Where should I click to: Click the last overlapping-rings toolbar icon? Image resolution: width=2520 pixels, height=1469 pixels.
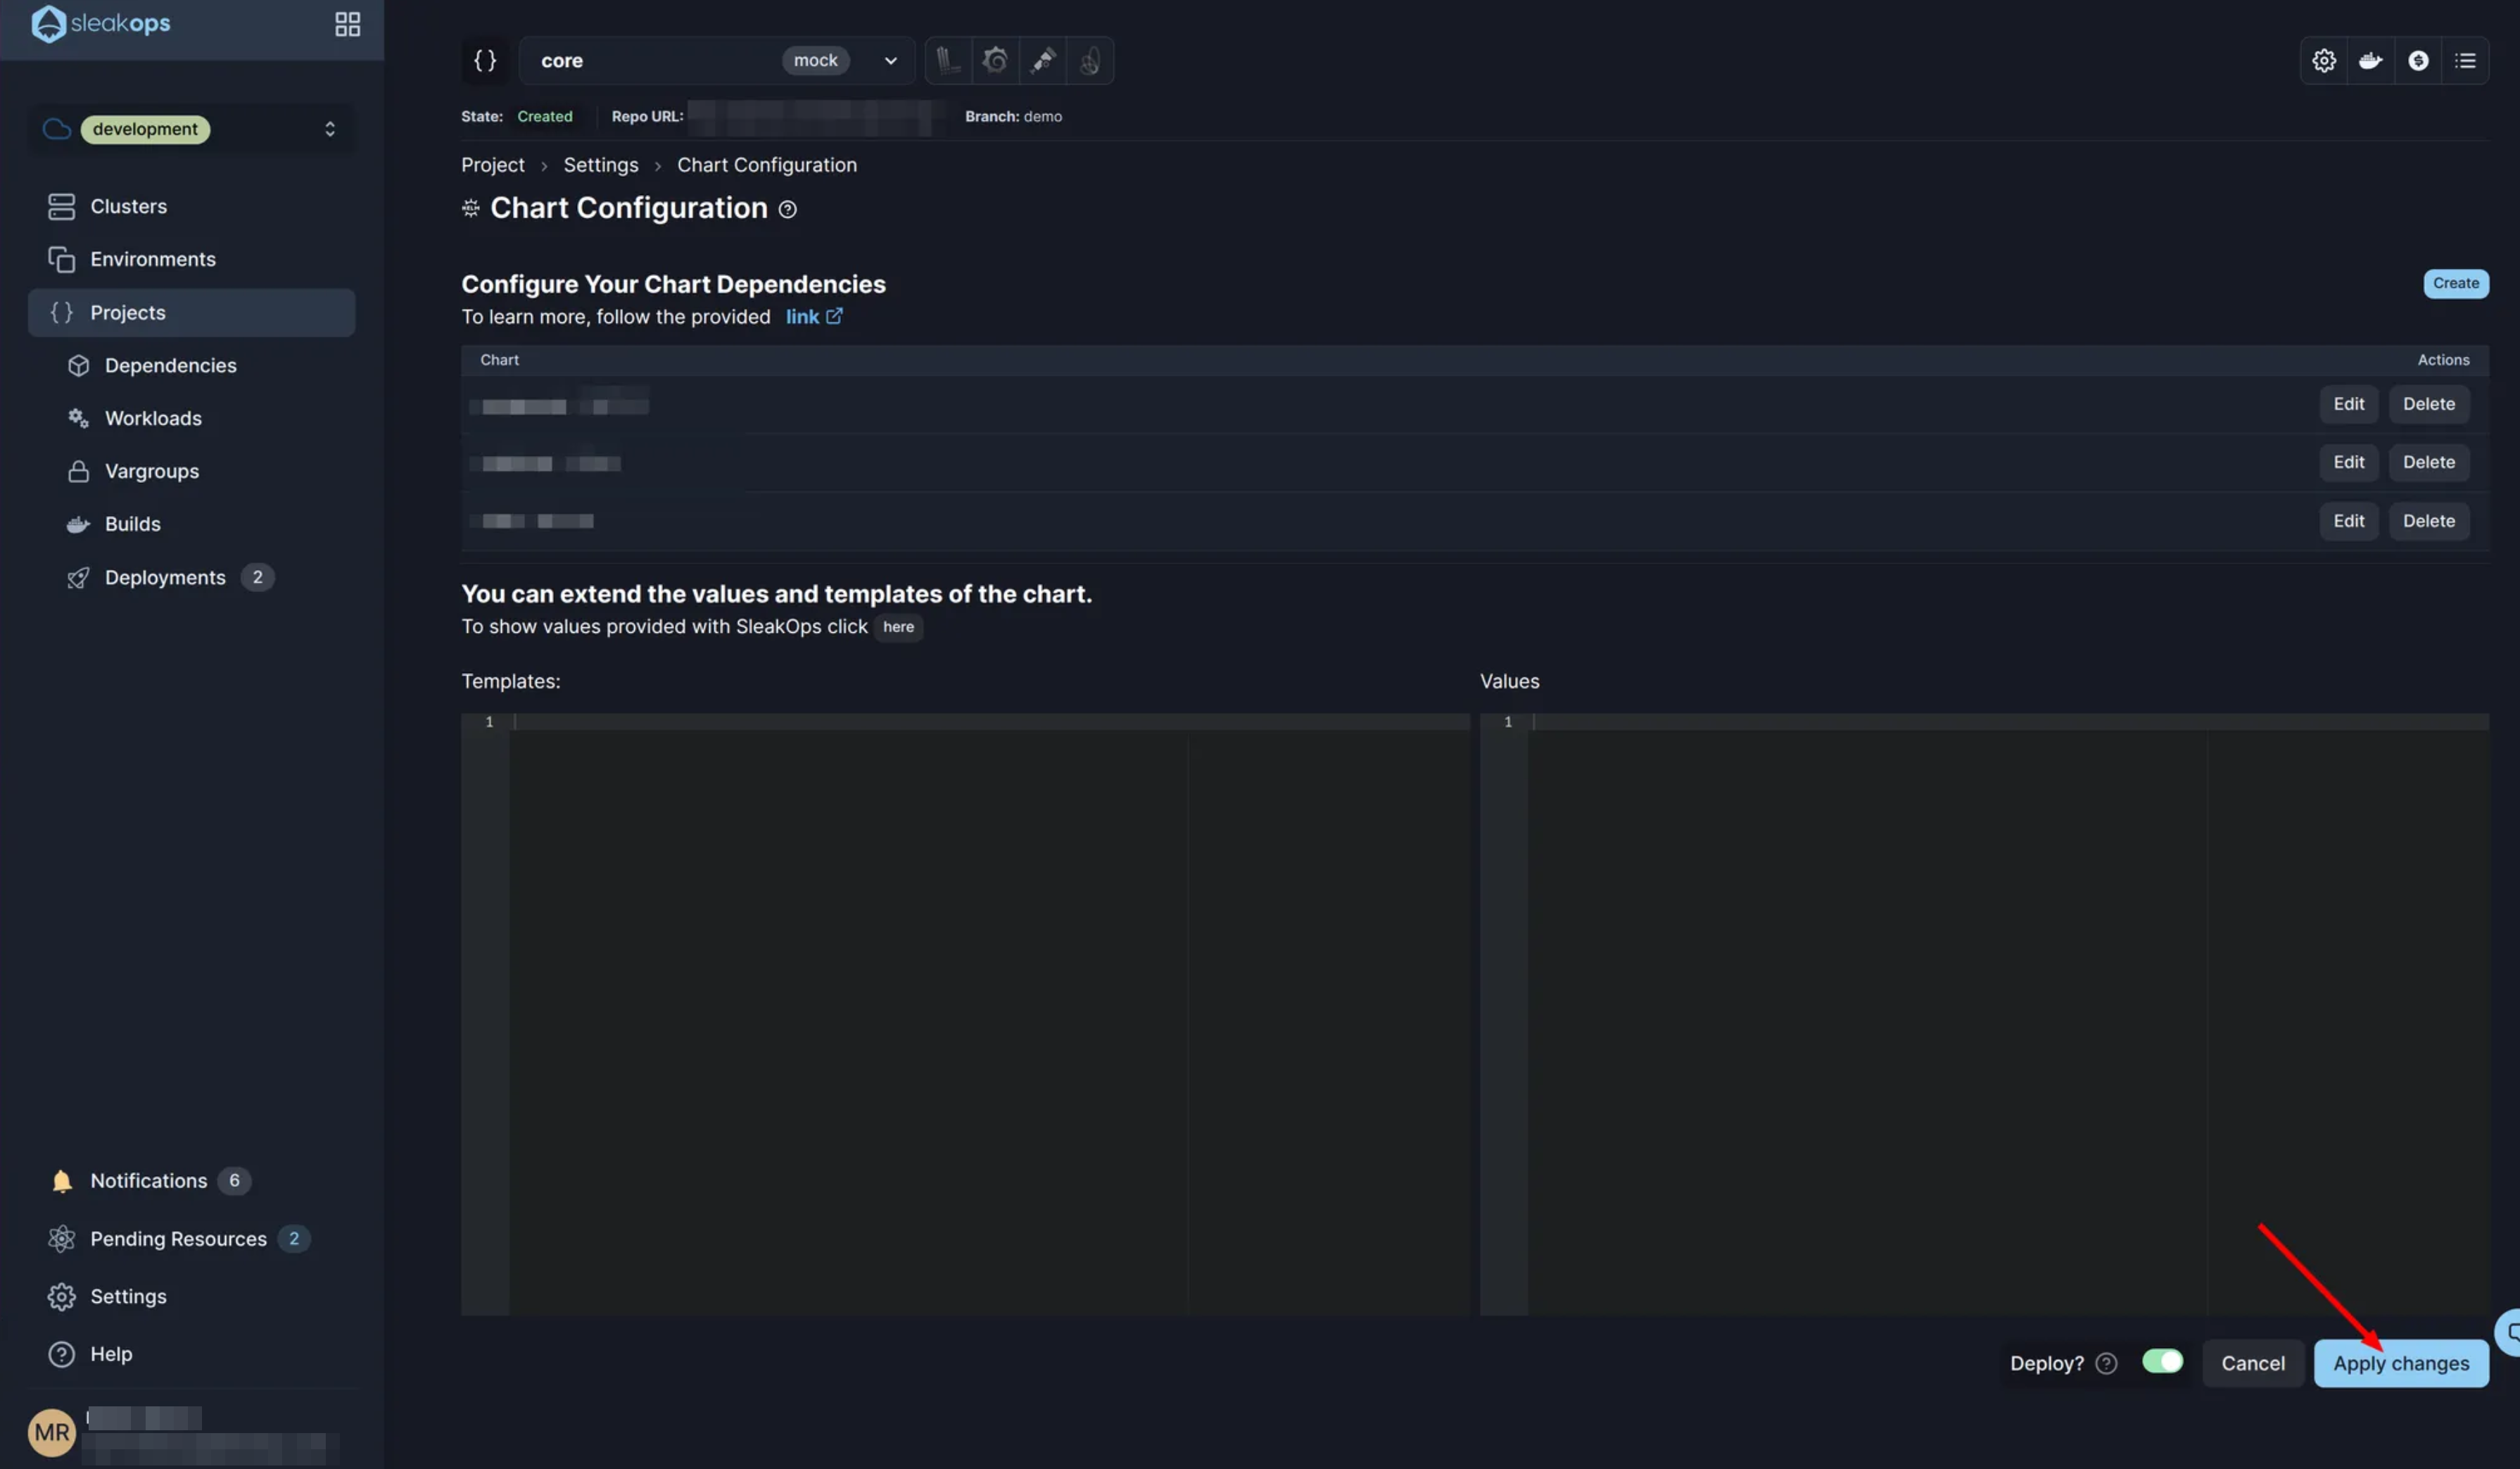(1090, 60)
